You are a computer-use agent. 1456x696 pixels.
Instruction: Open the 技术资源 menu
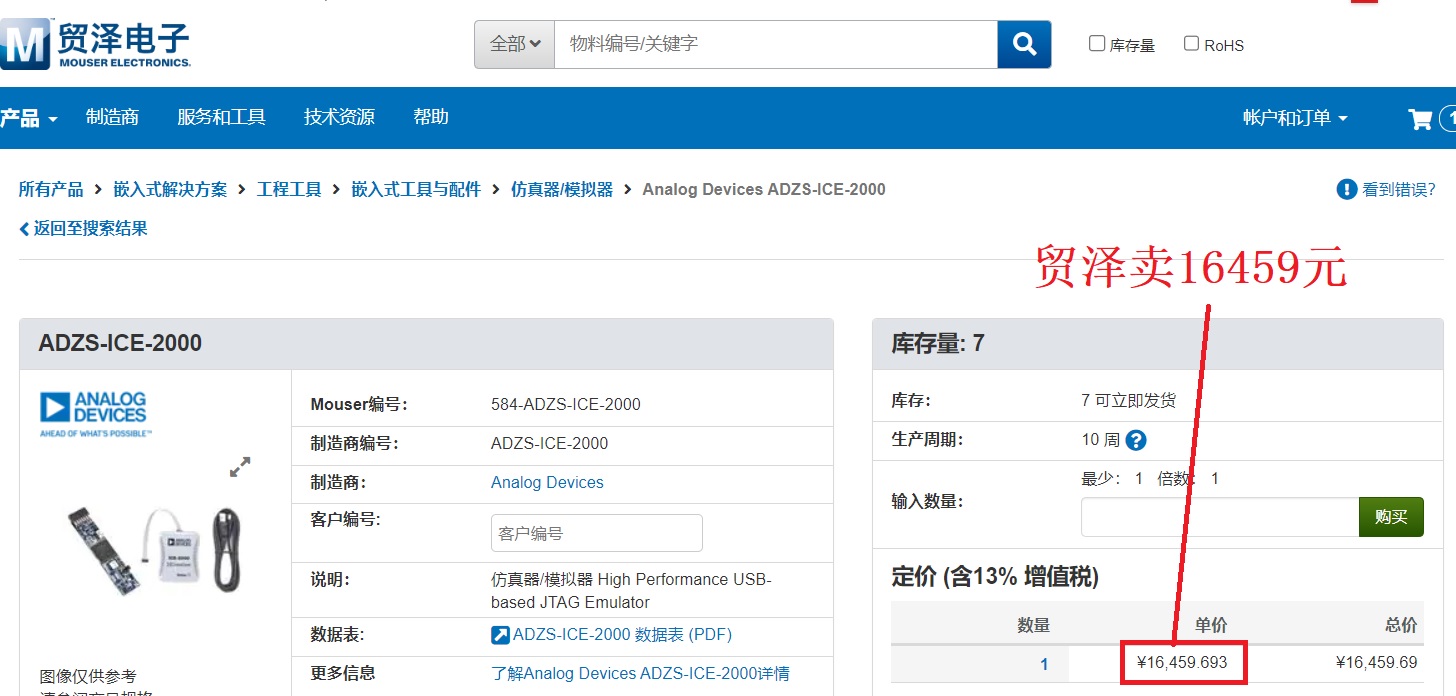pyautogui.click(x=339, y=117)
